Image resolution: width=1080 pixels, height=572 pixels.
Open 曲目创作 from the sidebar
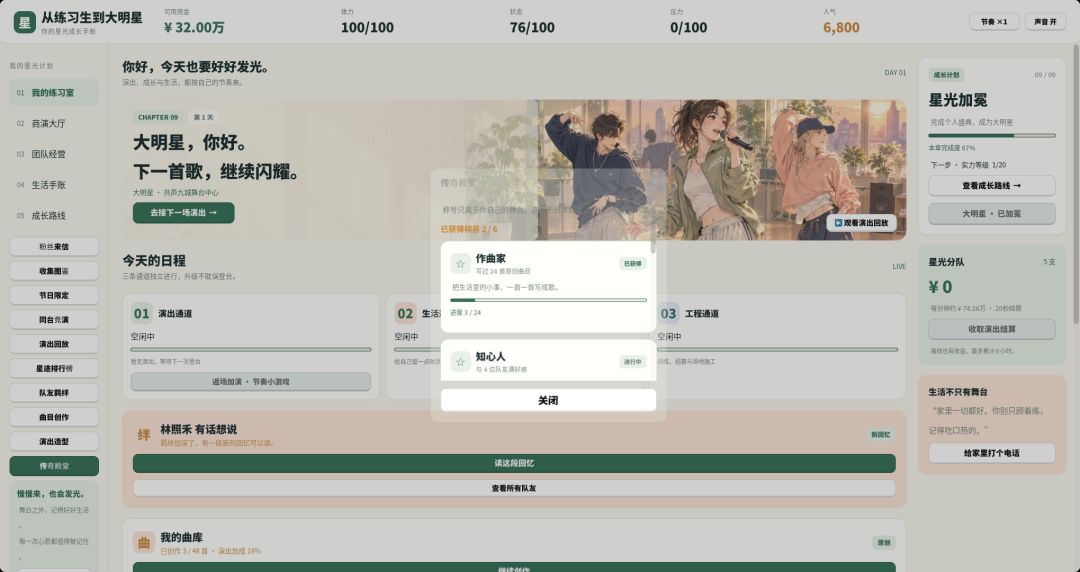pos(54,417)
